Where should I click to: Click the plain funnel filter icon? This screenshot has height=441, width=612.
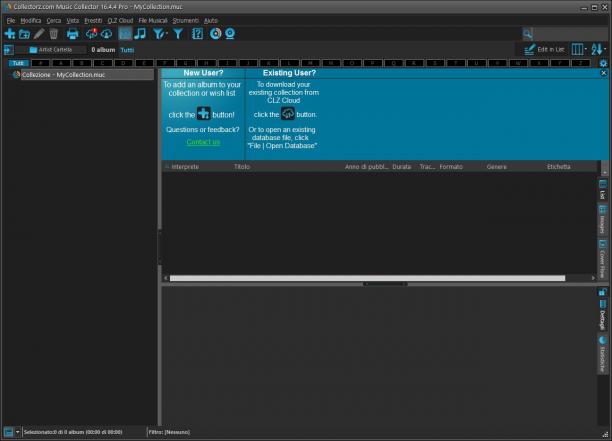[178, 34]
